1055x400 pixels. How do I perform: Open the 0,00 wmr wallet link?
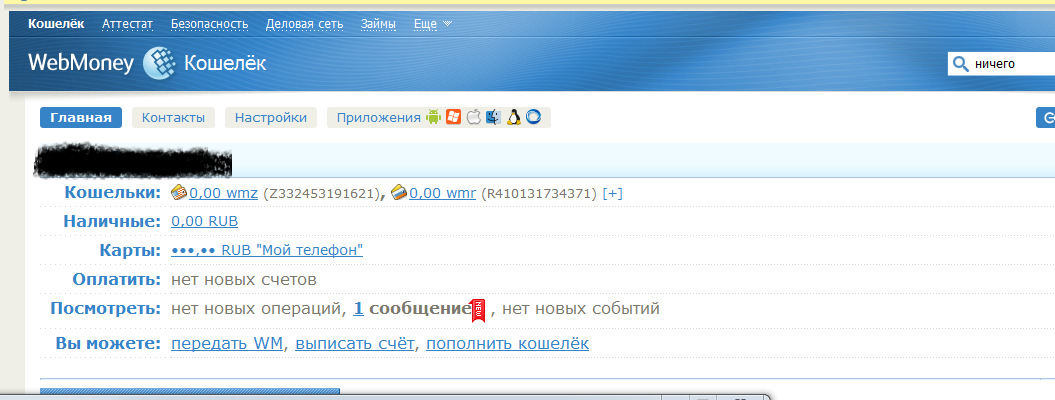(x=443, y=194)
